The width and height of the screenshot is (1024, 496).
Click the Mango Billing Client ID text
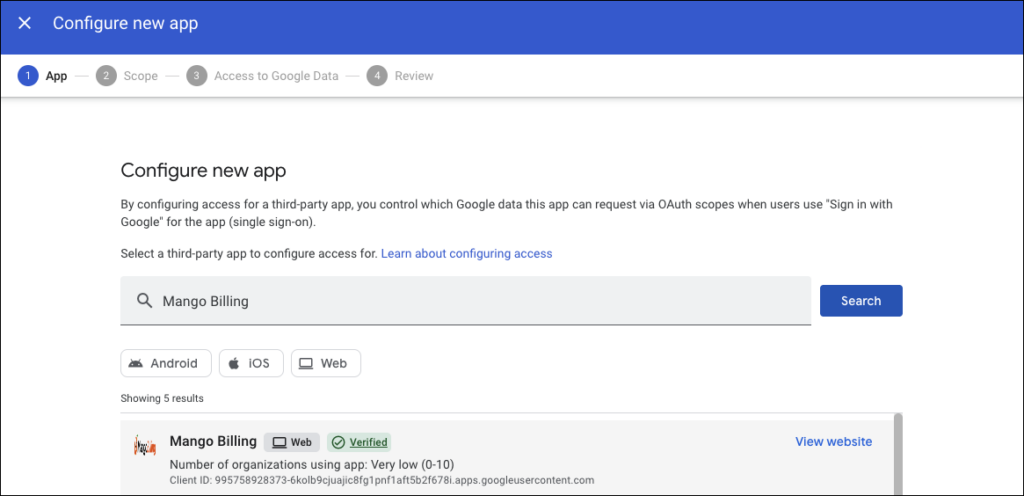pos(382,480)
